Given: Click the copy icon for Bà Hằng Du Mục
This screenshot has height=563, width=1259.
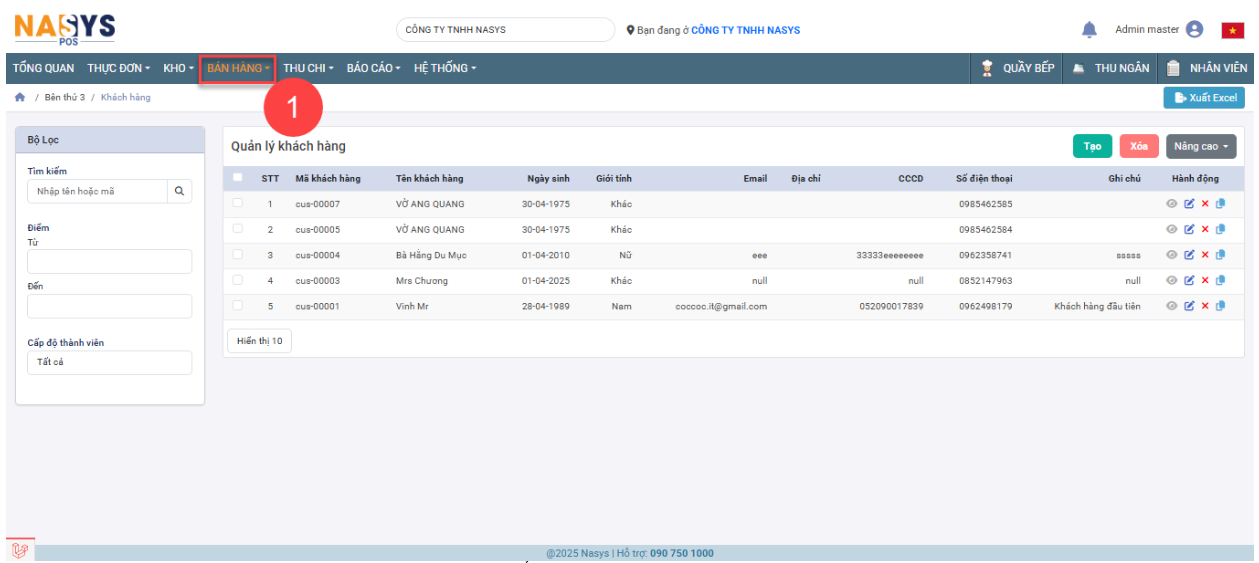Looking at the screenshot, I should coord(1220,255).
